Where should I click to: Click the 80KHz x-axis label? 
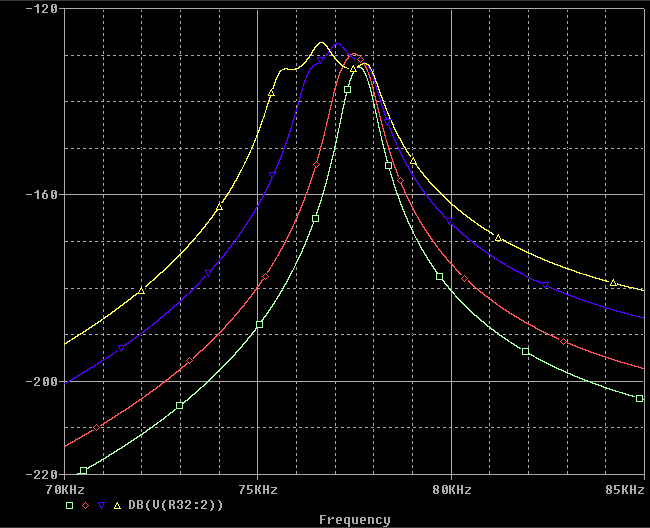click(x=452, y=490)
